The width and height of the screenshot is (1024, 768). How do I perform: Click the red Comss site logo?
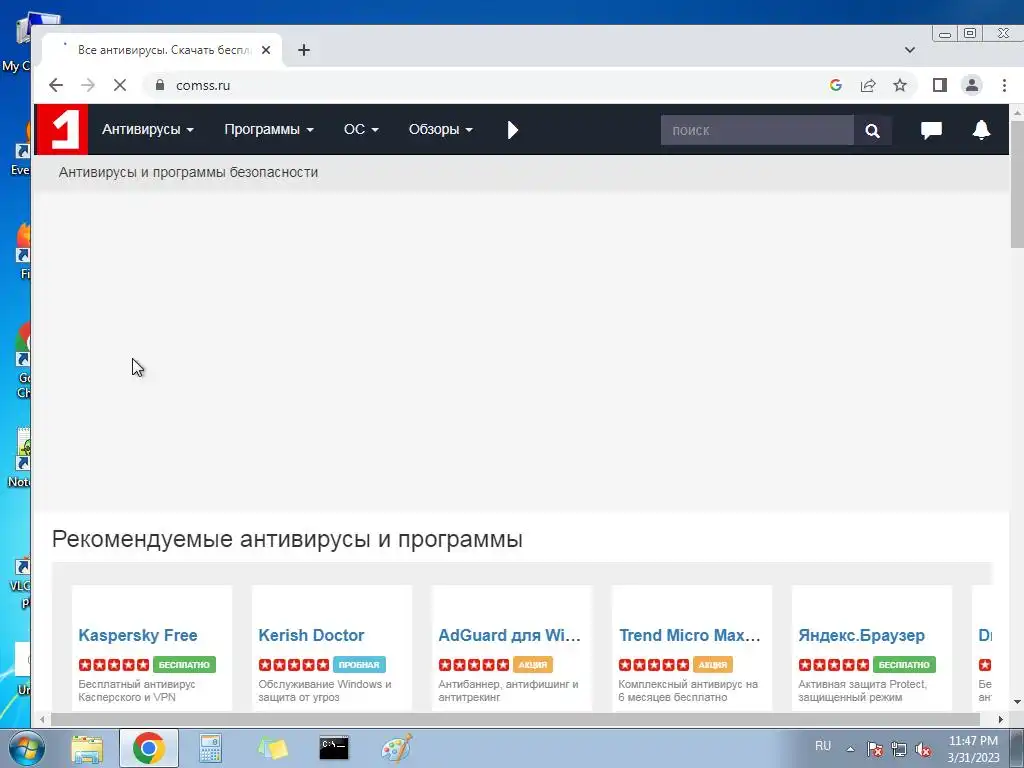(61, 129)
